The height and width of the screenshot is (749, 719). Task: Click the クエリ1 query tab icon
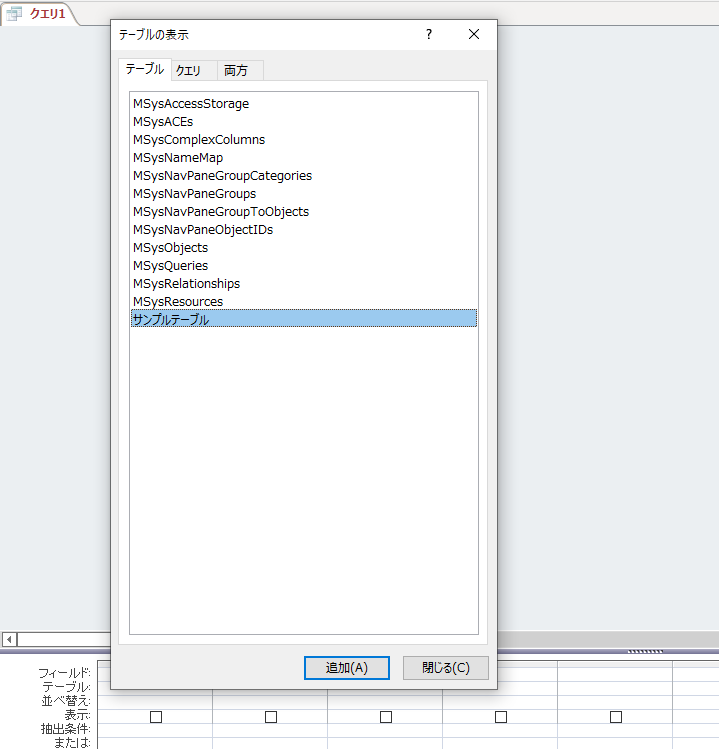point(14,14)
